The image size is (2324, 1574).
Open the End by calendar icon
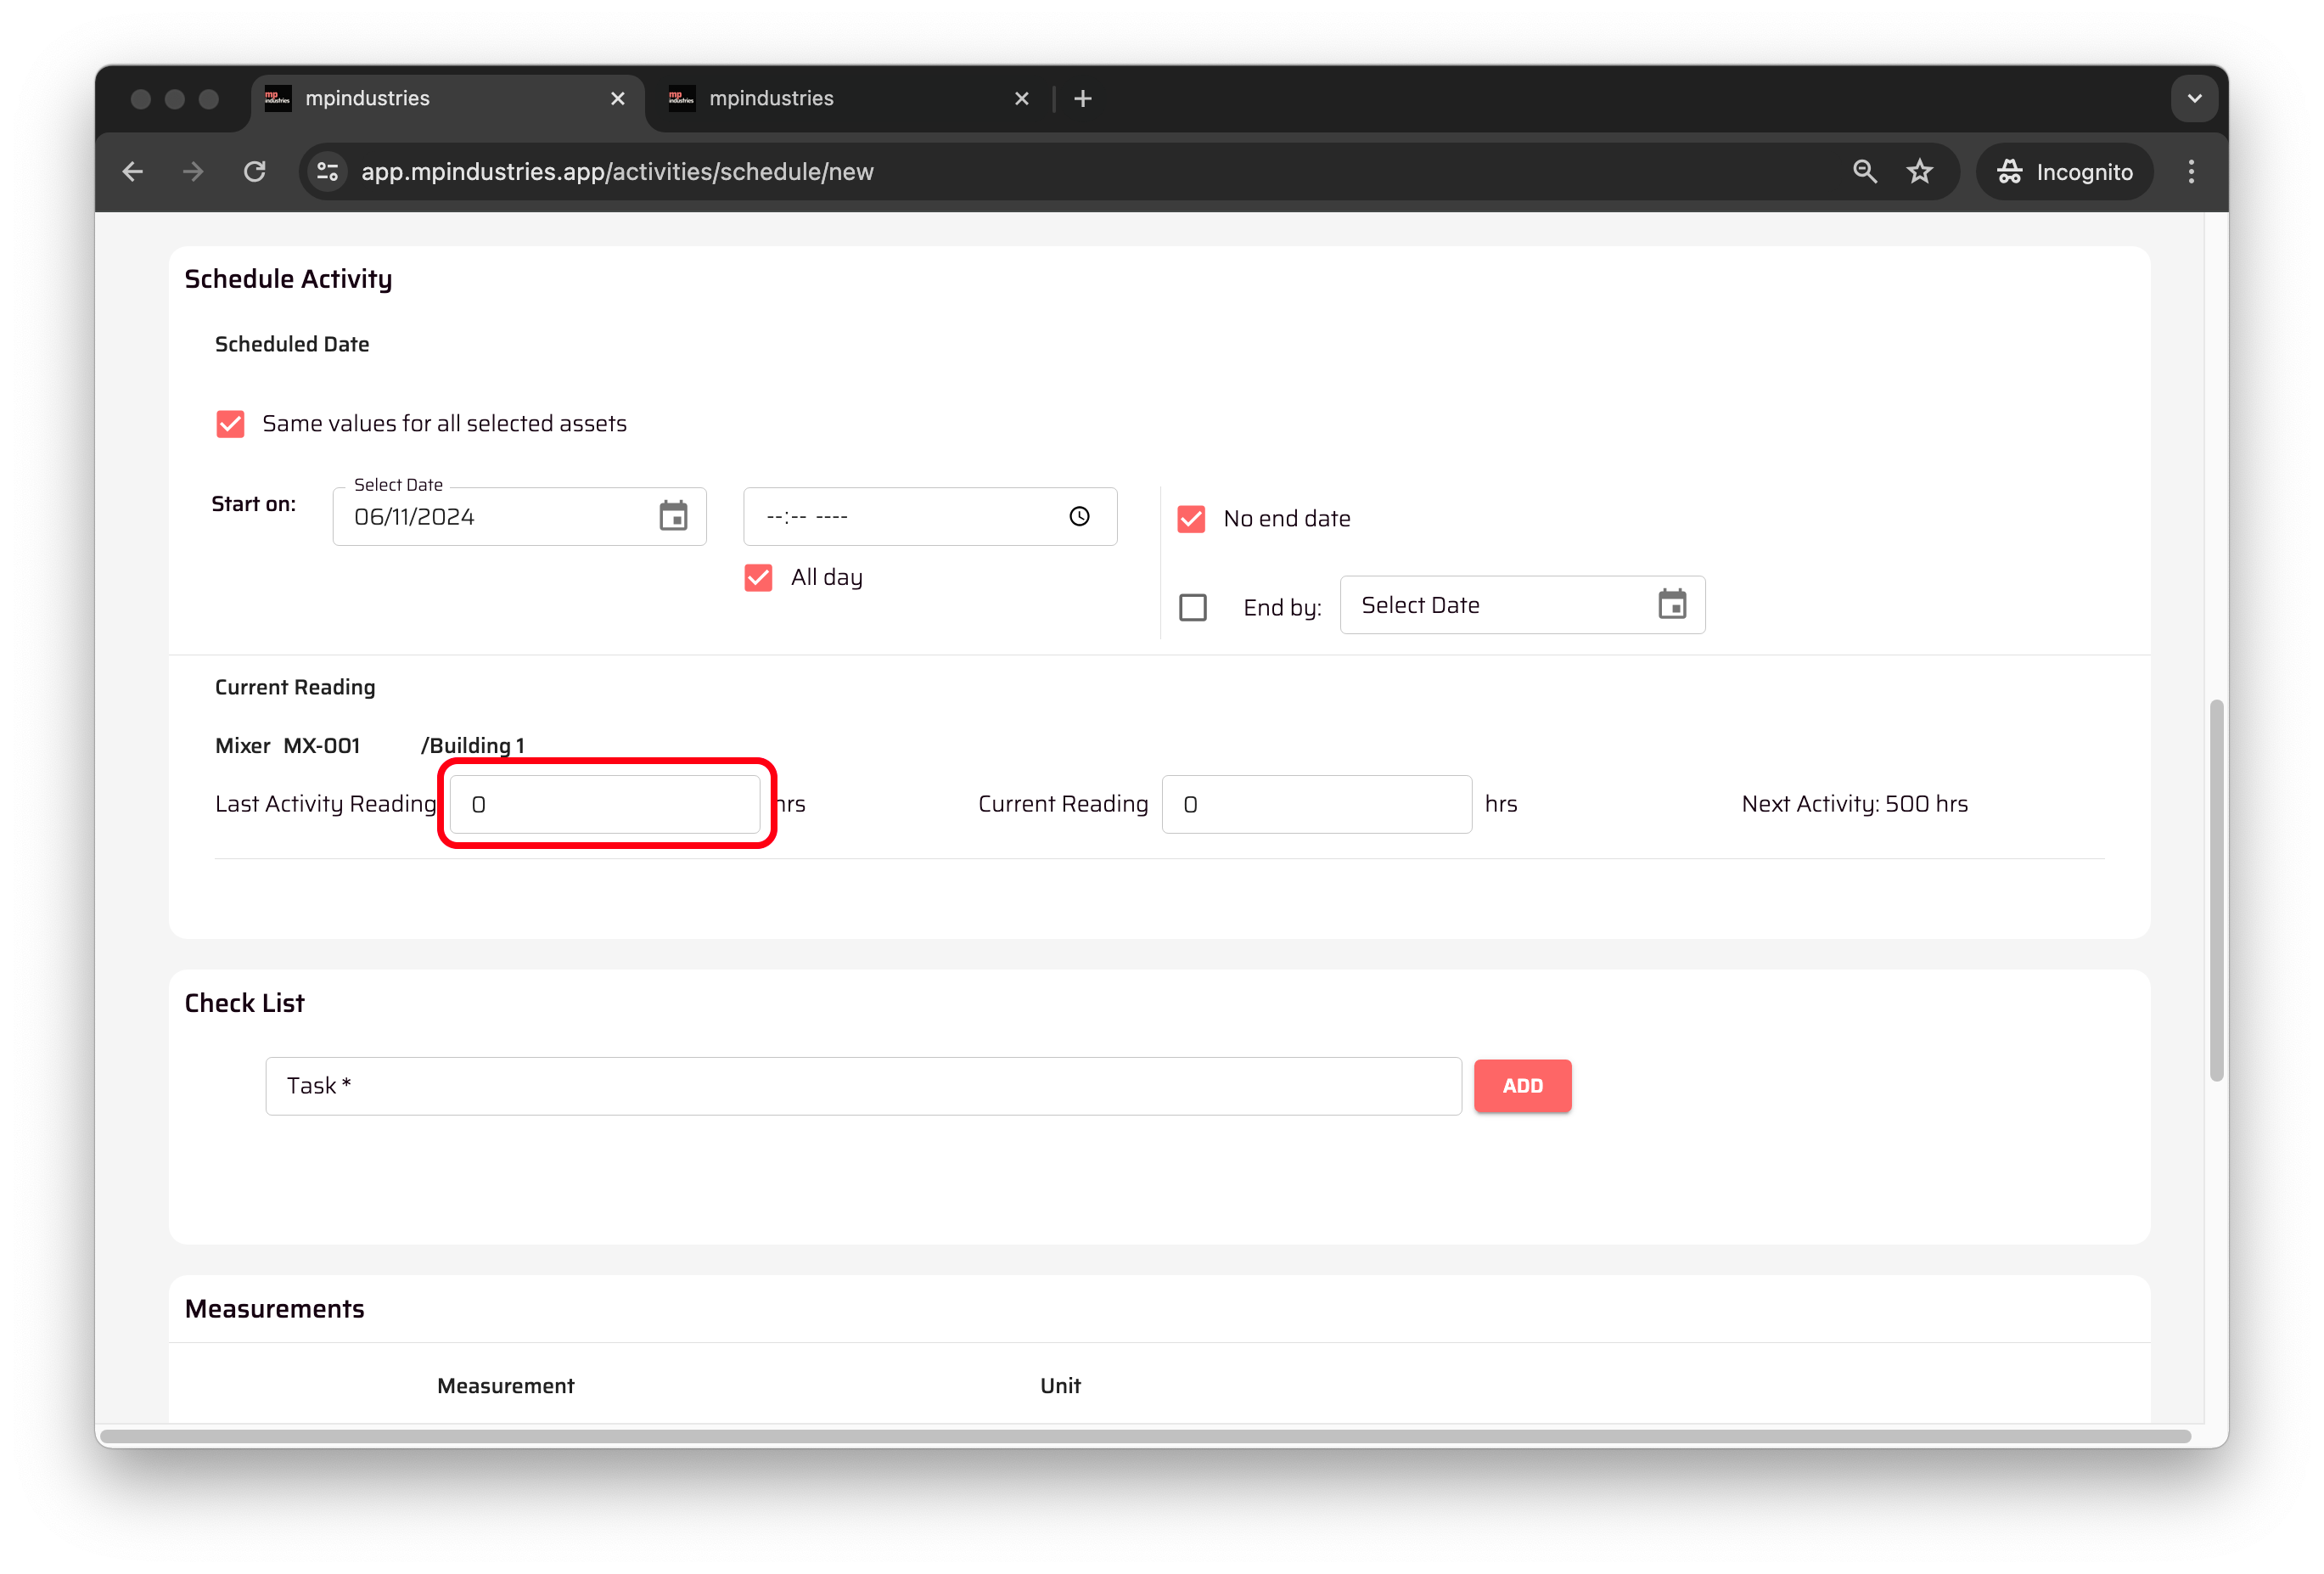(x=1671, y=605)
